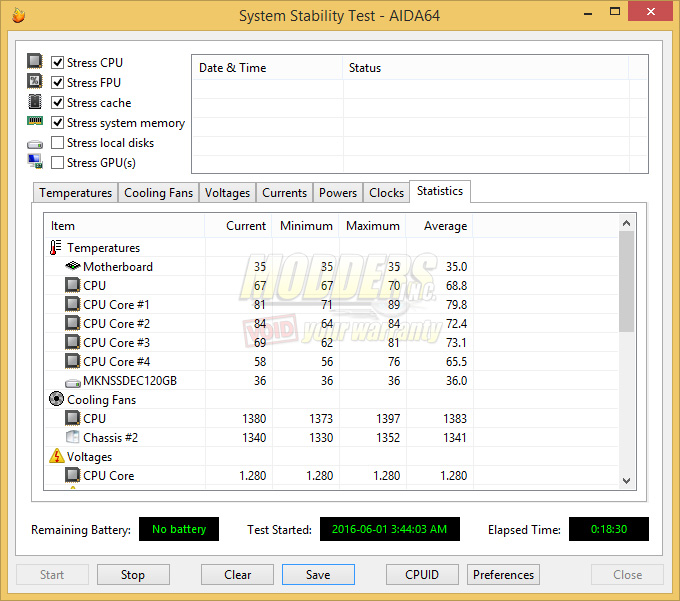Click the monitor icon beside Stress GPU(s)

coord(35,161)
